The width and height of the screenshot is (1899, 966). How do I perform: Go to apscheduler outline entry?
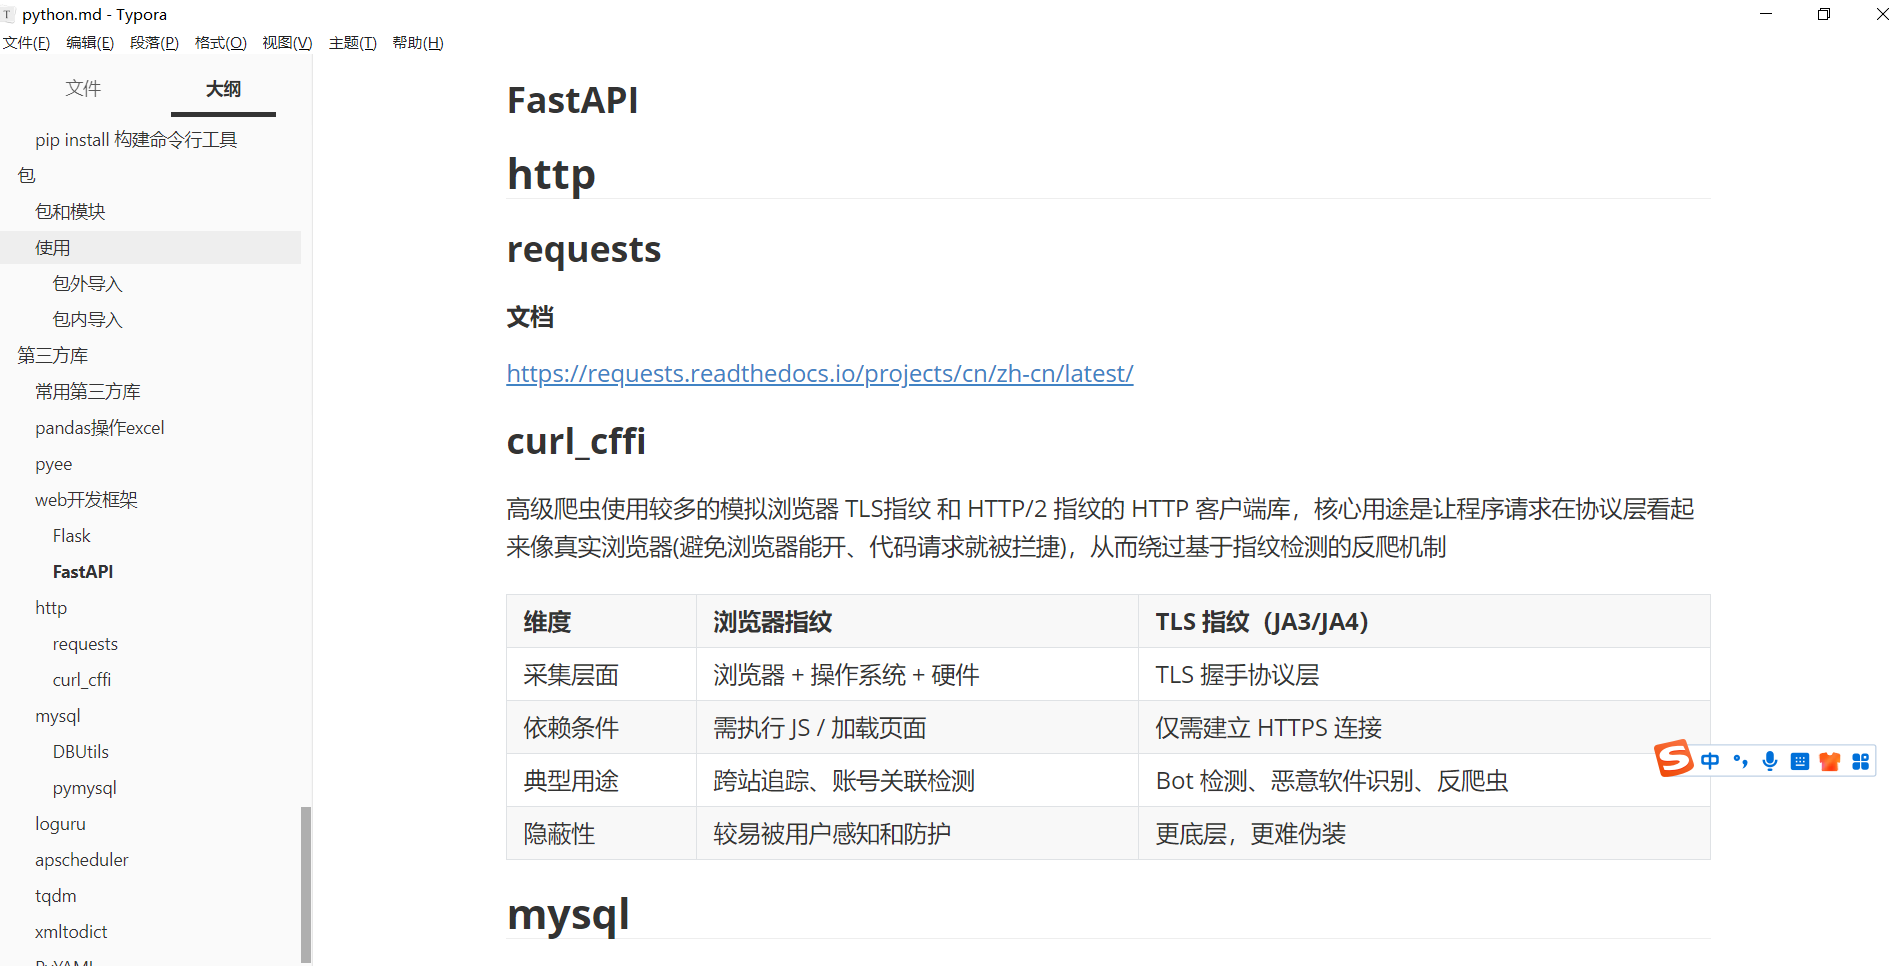[x=82, y=860]
